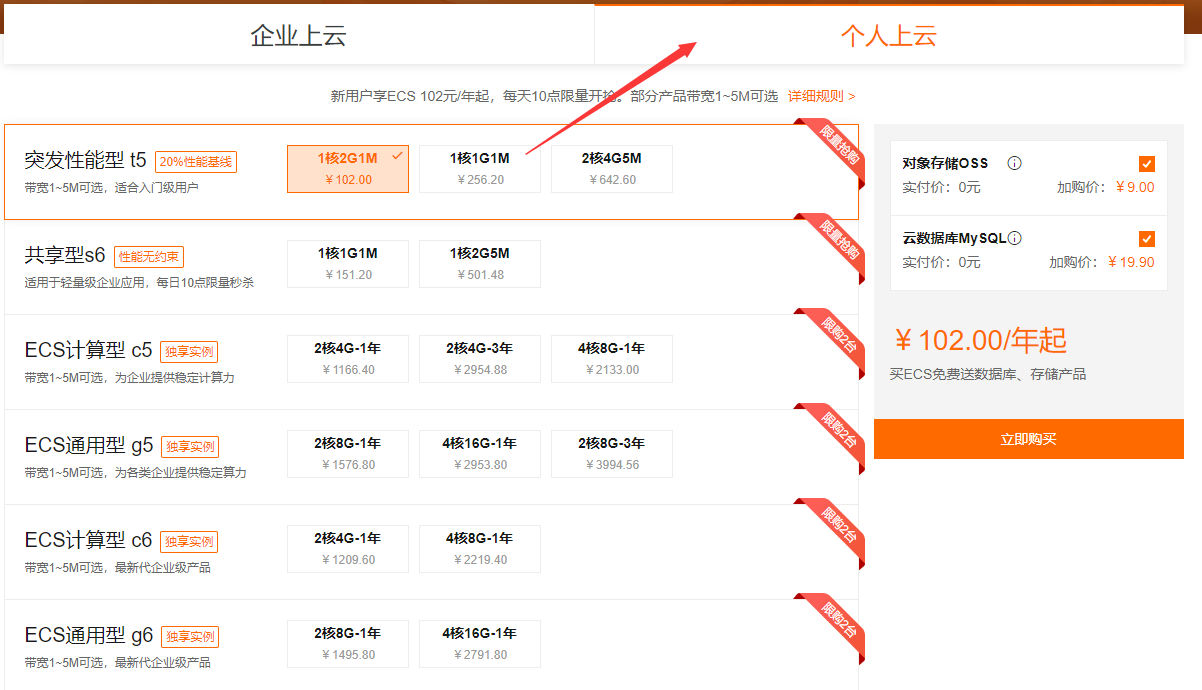1202x690 pixels.
Task: Choose t5 option 1核1G1M at ¥256.20
Action: 480,169
